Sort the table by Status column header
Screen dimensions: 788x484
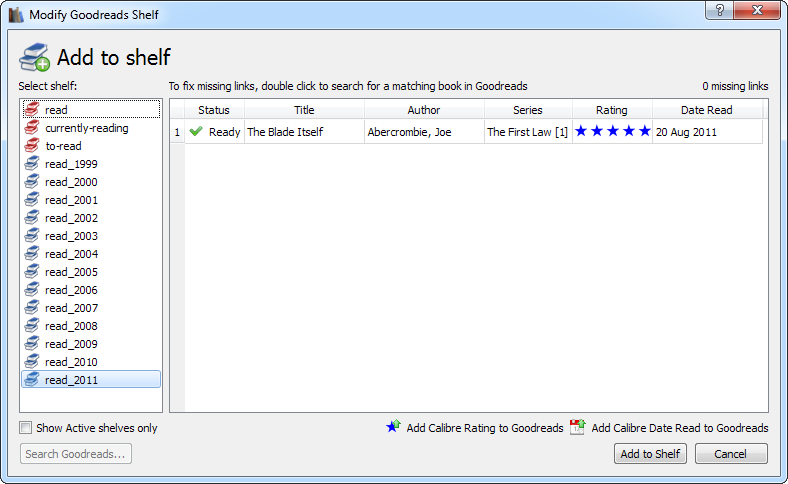point(214,110)
